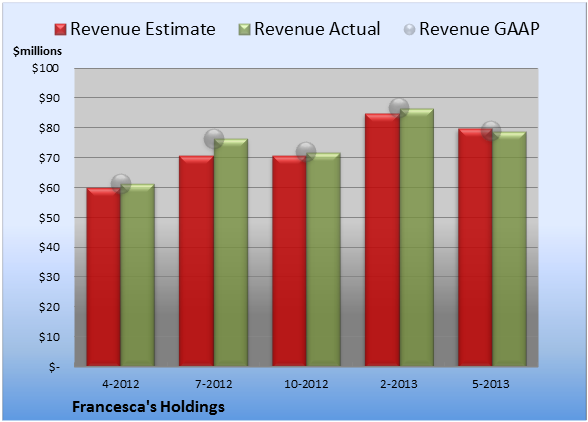Select the green actual bar for 4-2012
Image resolution: width=588 pixels, height=422 pixels.
pos(137,275)
